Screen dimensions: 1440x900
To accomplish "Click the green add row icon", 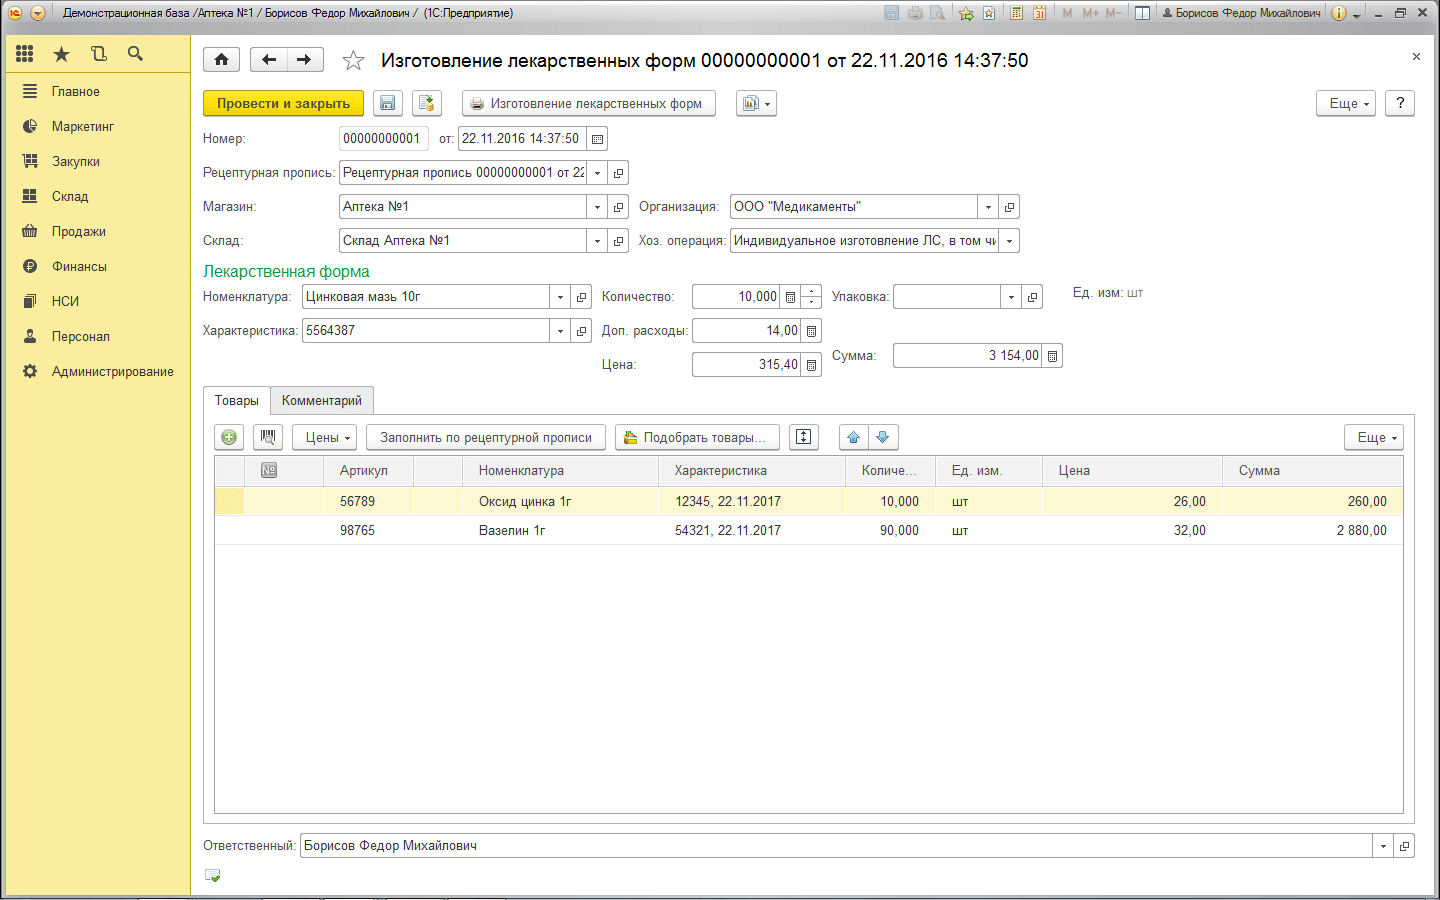I will [x=229, y=437].
